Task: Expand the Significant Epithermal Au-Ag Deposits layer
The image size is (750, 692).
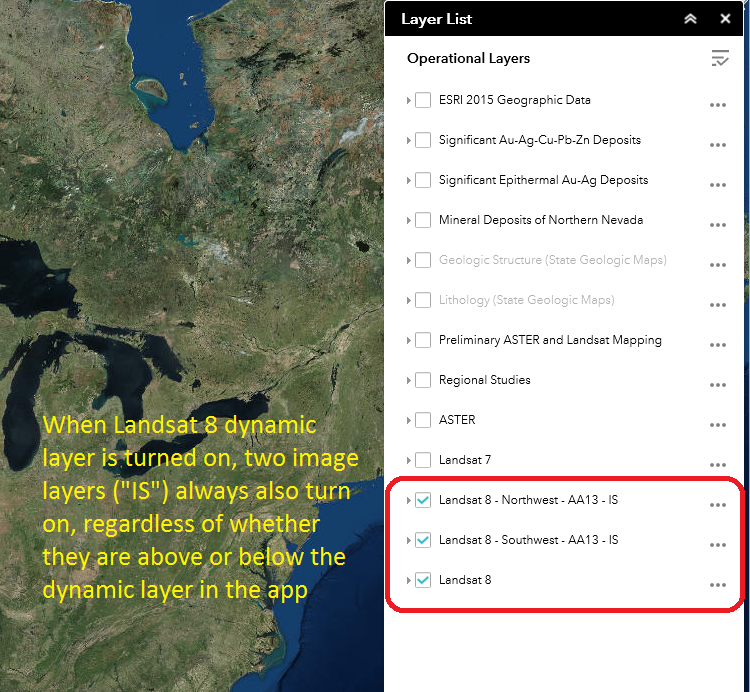Action: click(408, 180)
